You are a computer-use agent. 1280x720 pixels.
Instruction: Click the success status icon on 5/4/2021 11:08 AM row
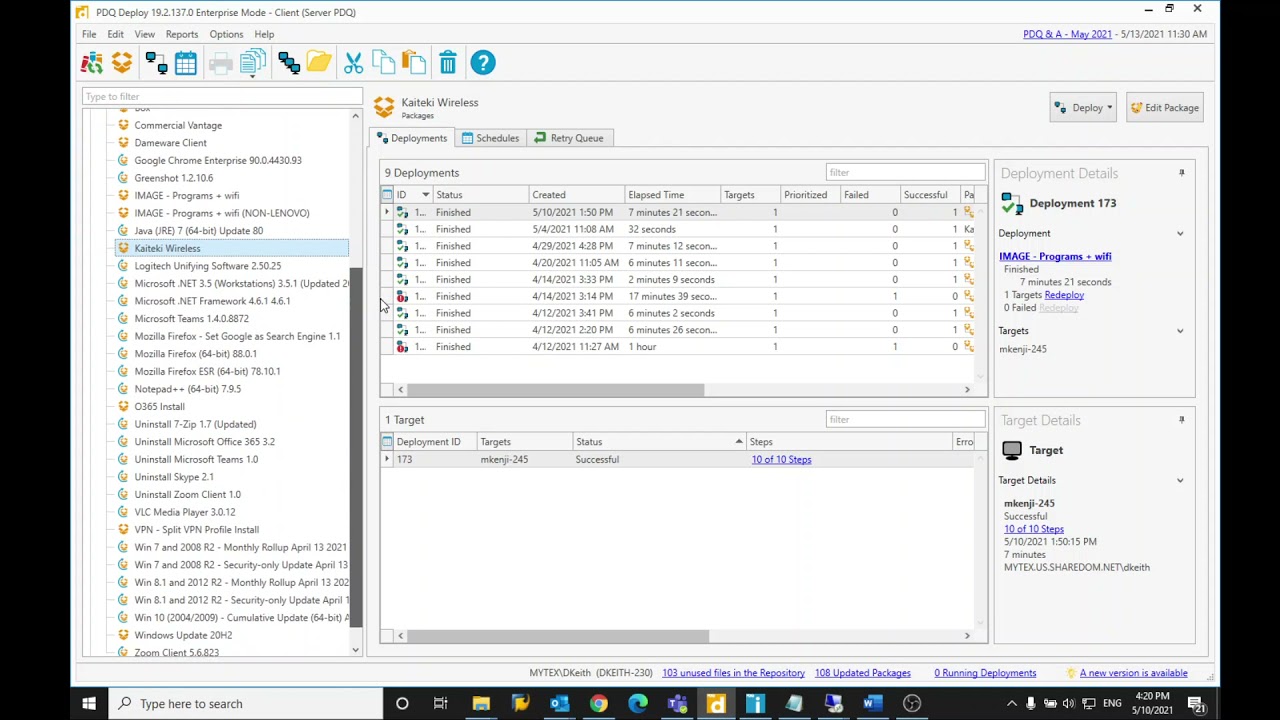(402, 229)
